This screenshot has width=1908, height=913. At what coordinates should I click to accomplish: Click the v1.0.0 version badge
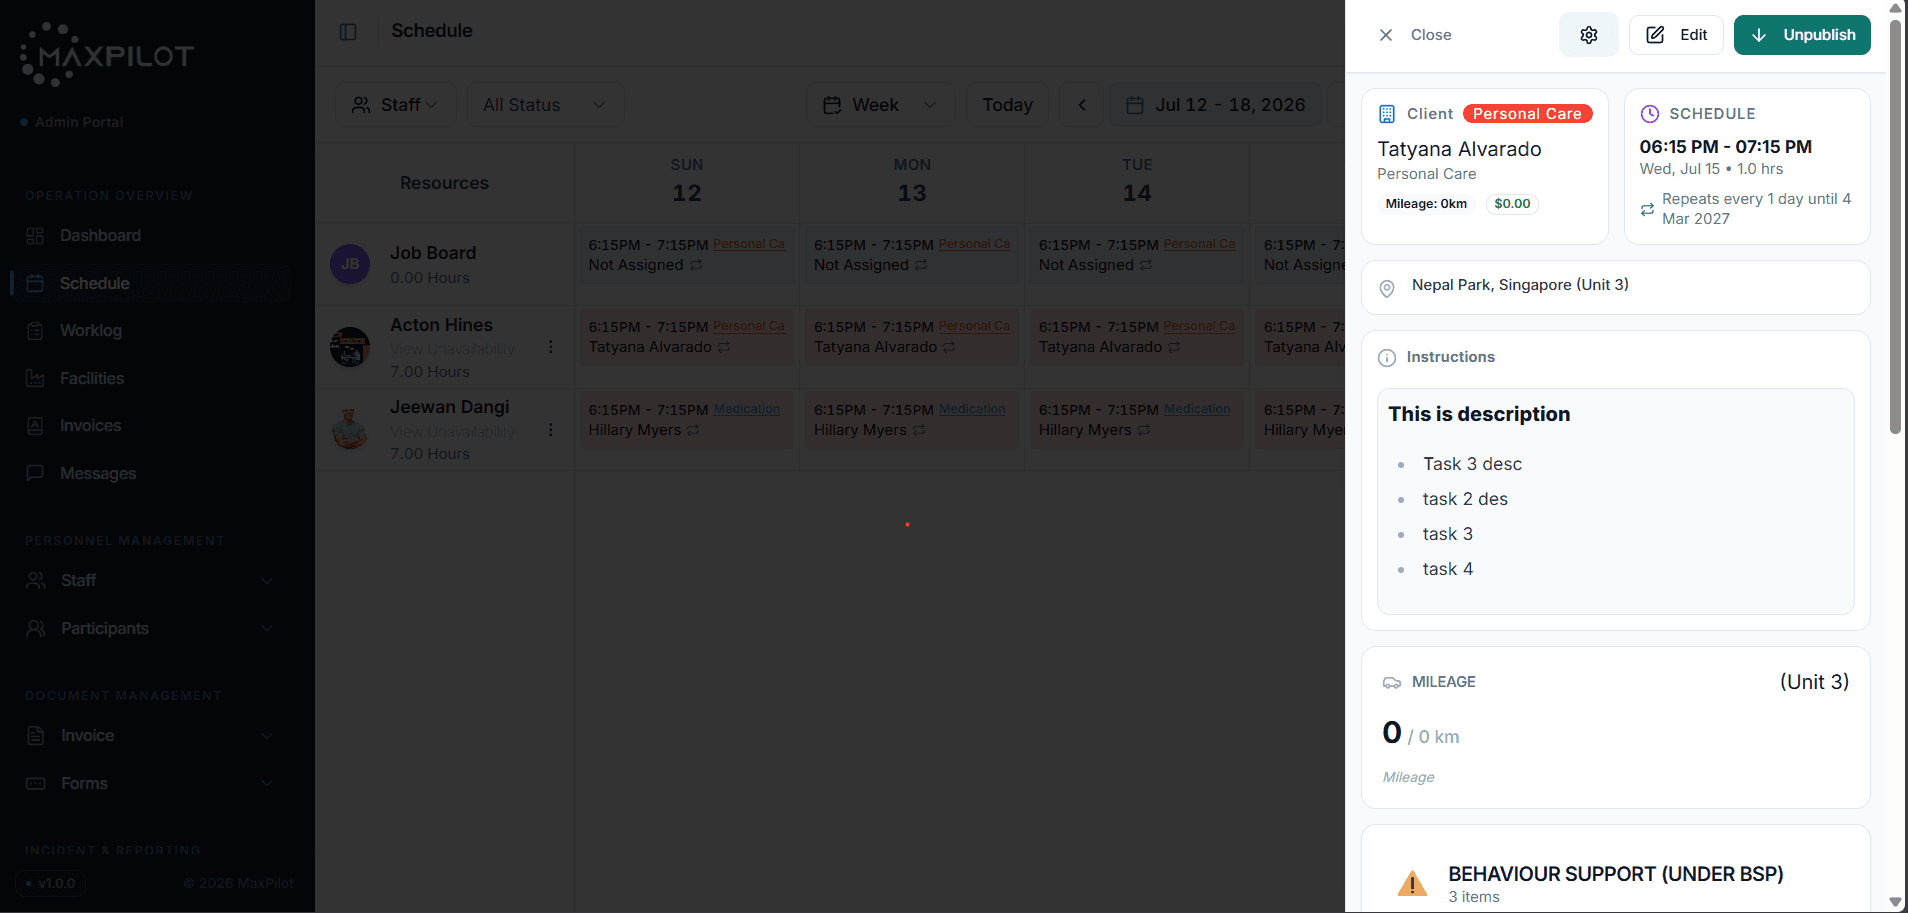pyautogui.click(x=50, y=884)
